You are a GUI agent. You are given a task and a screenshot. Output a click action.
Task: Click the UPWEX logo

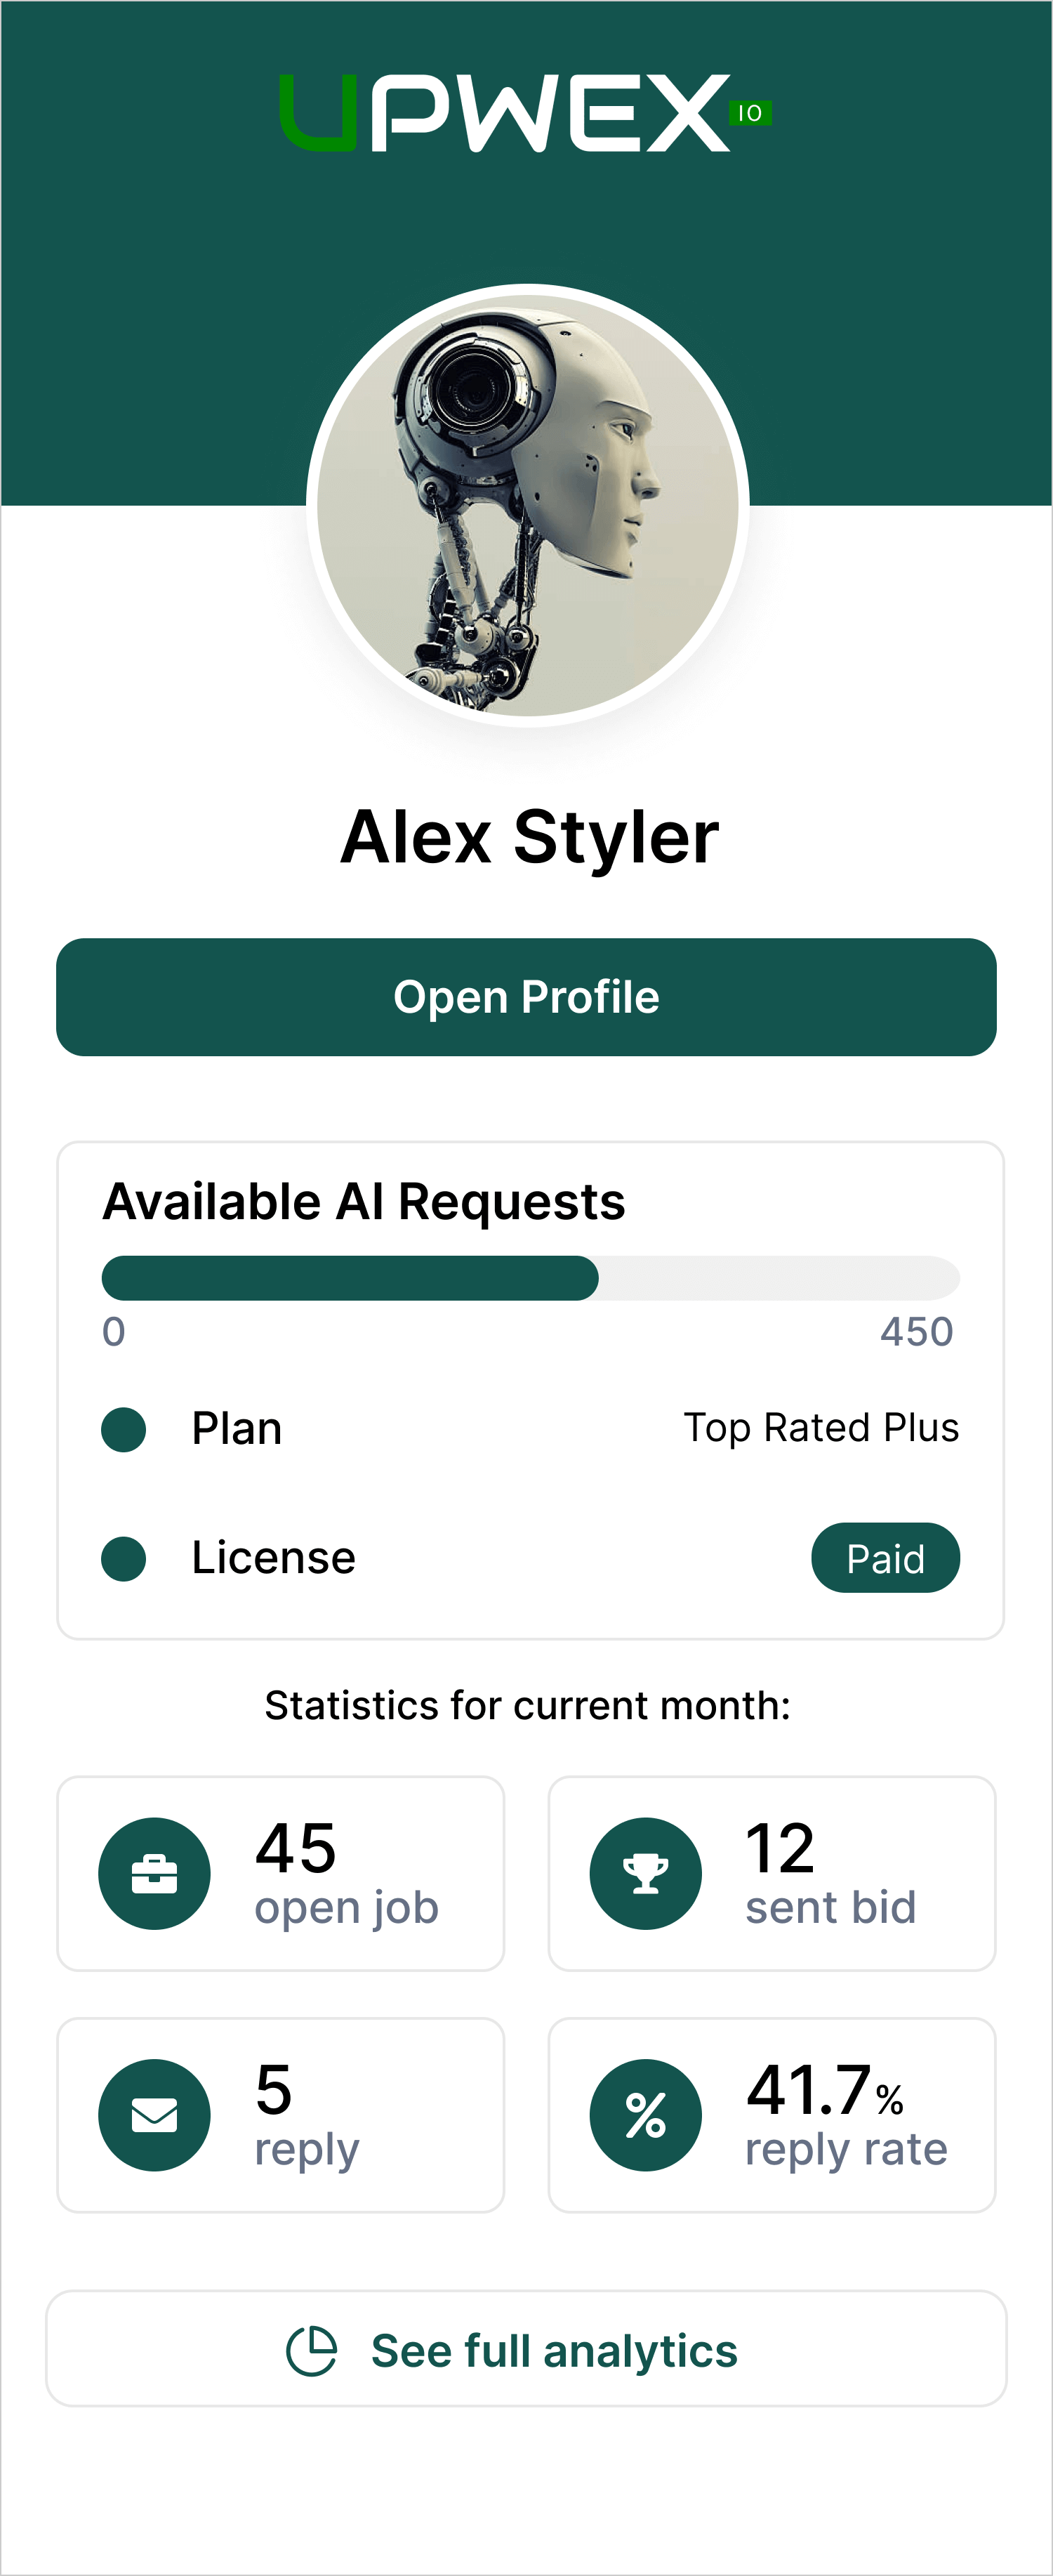point(525,113)
